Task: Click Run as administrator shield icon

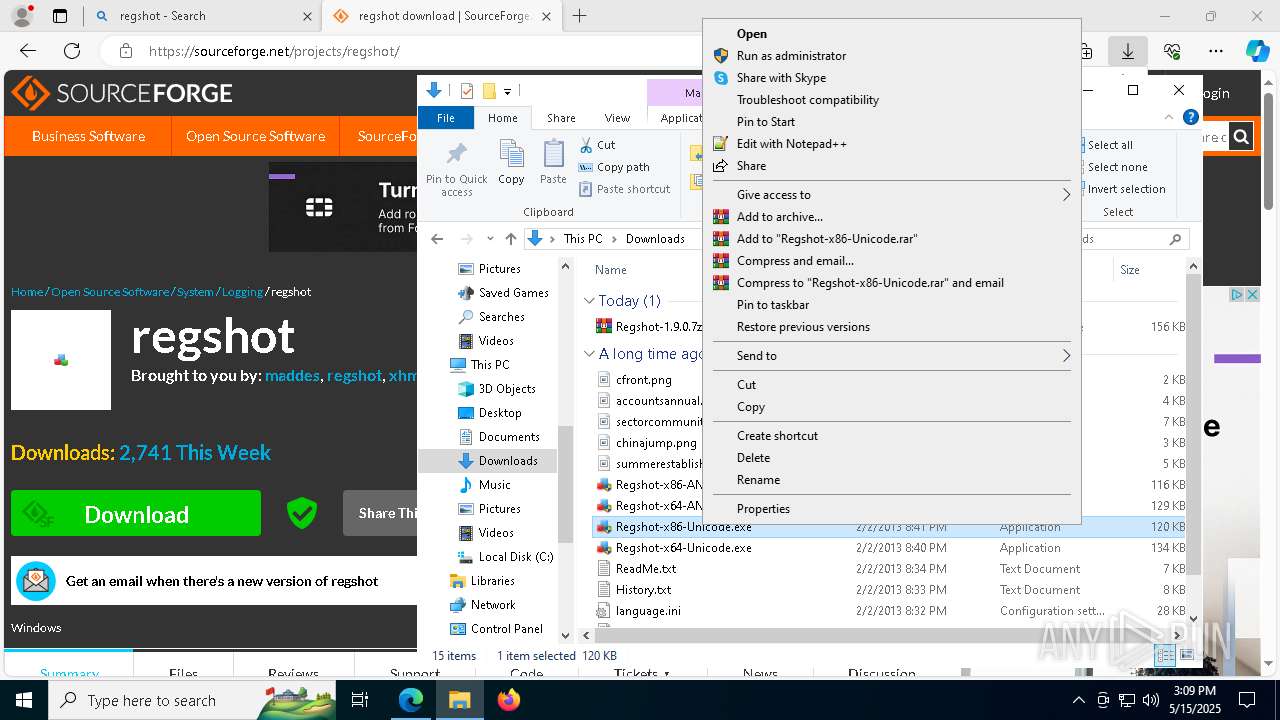Action: click(720, 56)
